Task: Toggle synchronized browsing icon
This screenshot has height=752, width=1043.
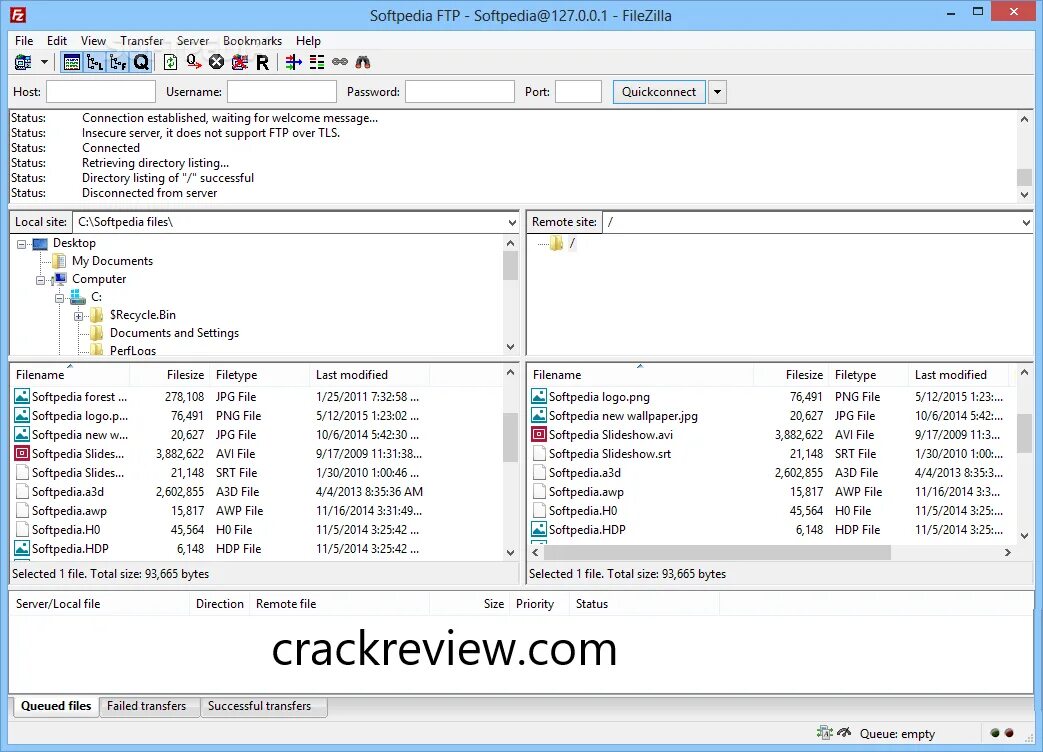Action: [340, 62]
